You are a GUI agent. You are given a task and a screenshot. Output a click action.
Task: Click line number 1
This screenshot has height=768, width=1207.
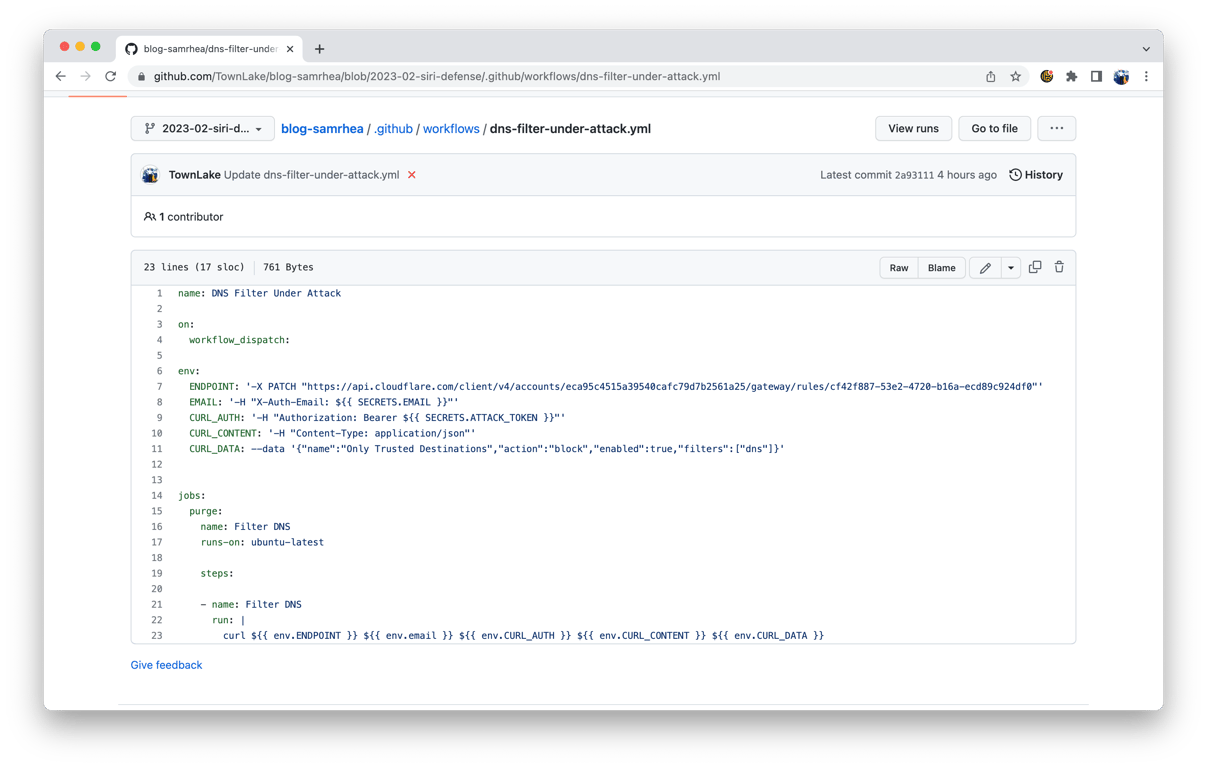(159, 293)
